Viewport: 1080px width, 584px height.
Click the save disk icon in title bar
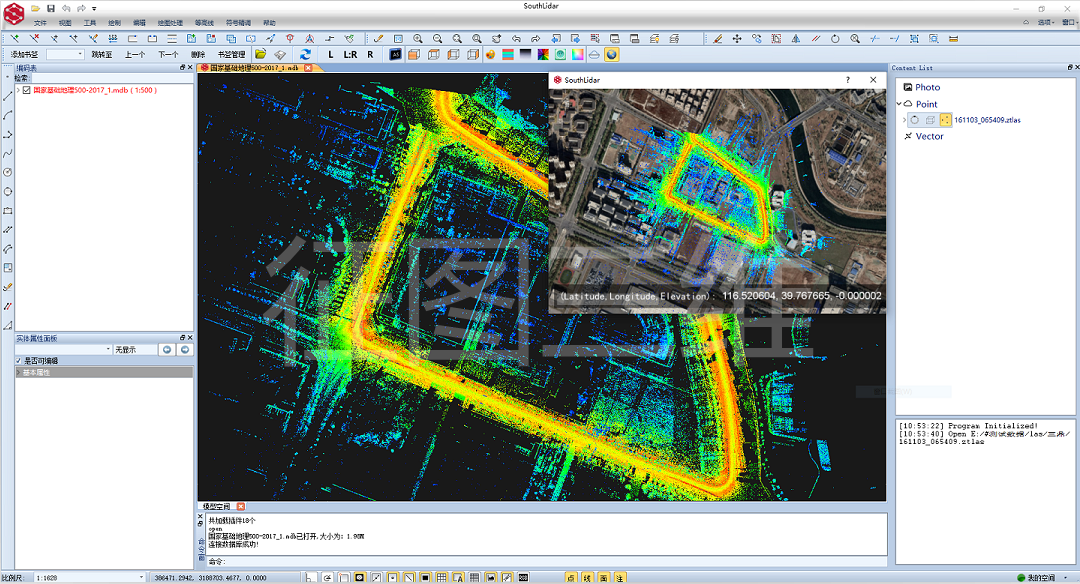click(51, 8)
